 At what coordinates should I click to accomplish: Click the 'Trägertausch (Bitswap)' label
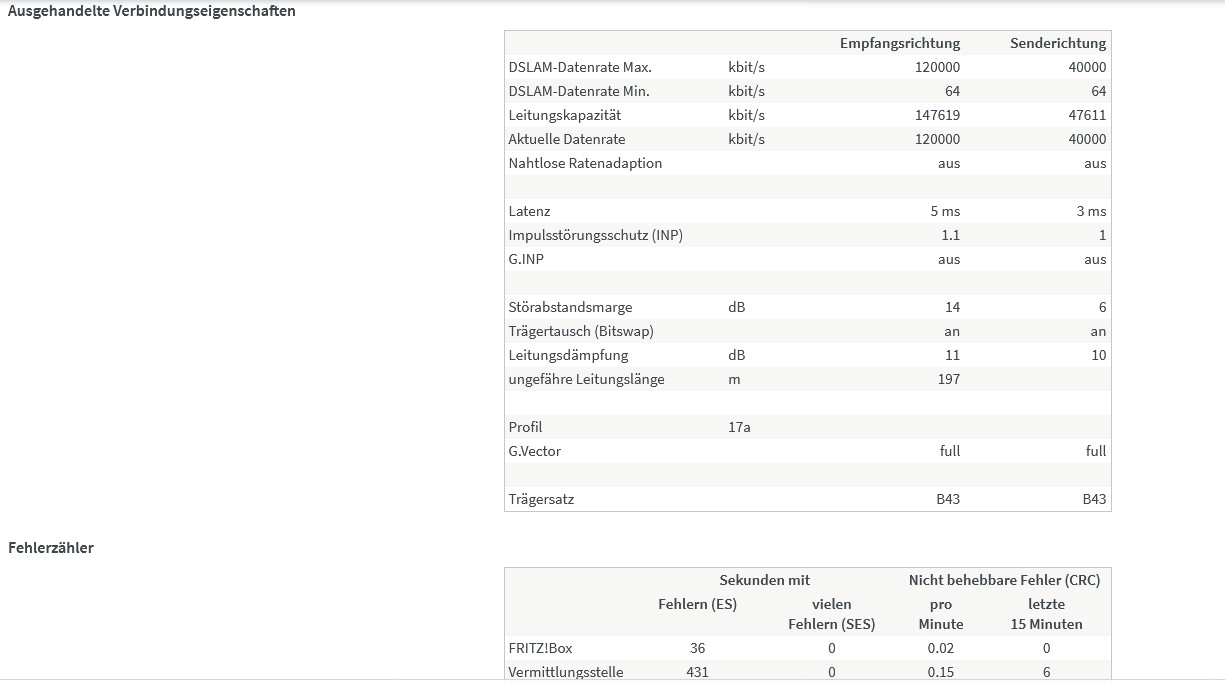click(x=581, y=331)
